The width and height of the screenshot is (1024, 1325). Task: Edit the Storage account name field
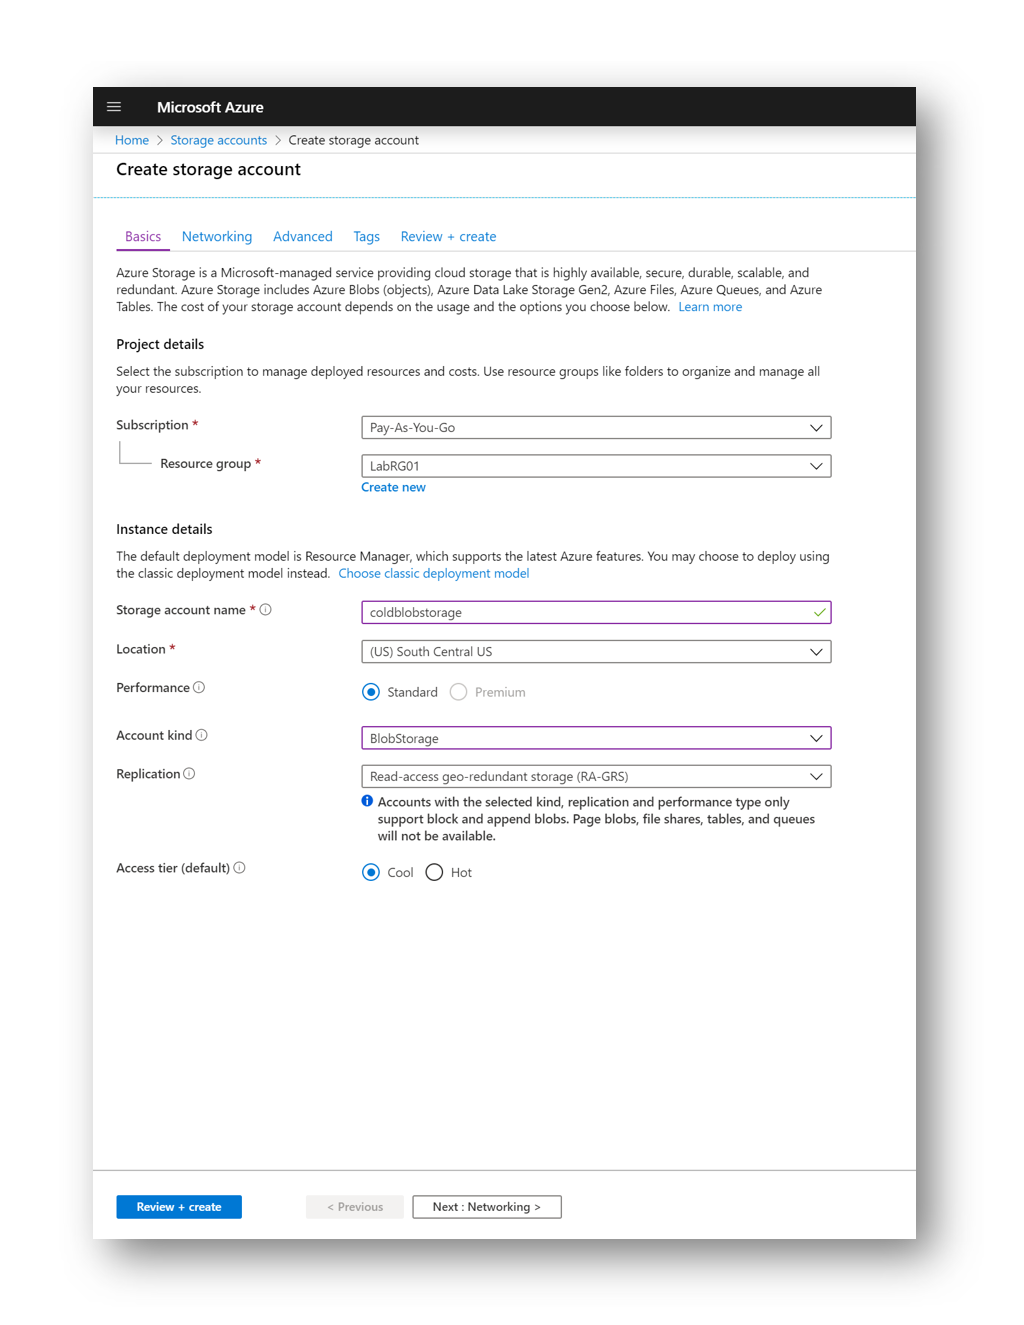click(x=596, y=612)
